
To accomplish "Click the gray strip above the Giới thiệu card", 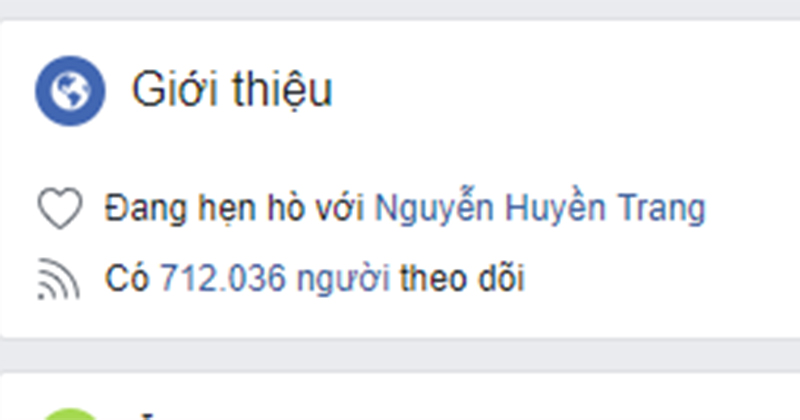I will coord(400,9).
